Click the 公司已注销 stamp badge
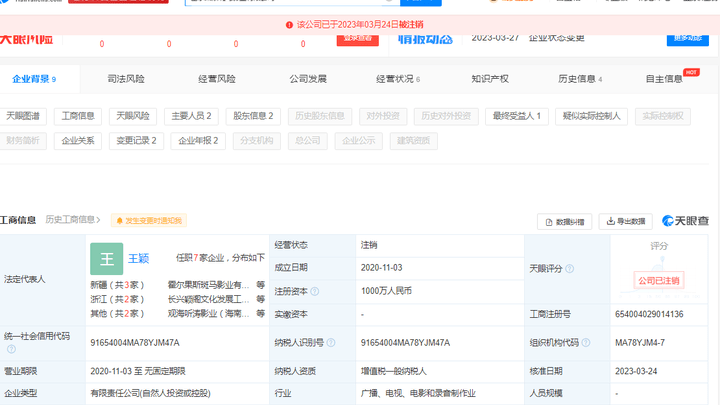 (x=659, y=280)
